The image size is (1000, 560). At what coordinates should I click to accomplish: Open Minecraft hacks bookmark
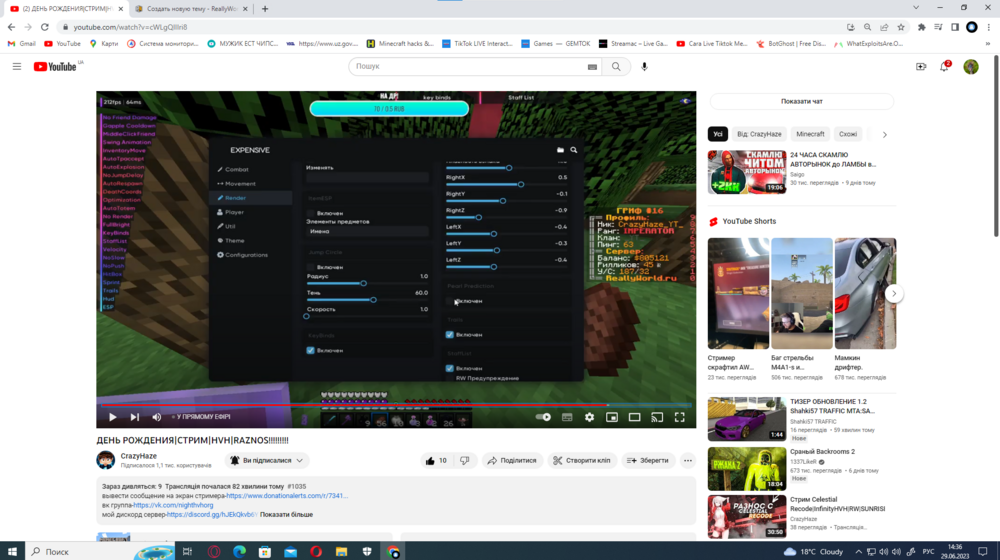pyautogui.click(x=401, y=44)
